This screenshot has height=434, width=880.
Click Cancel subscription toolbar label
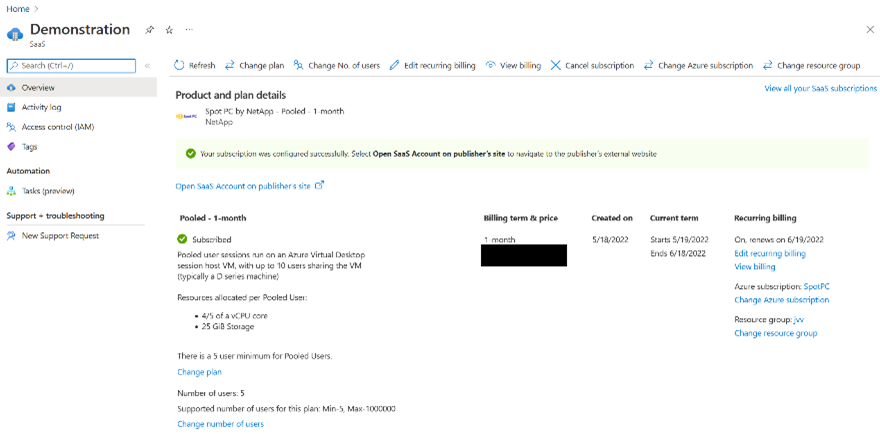click(x=599, y=66)
